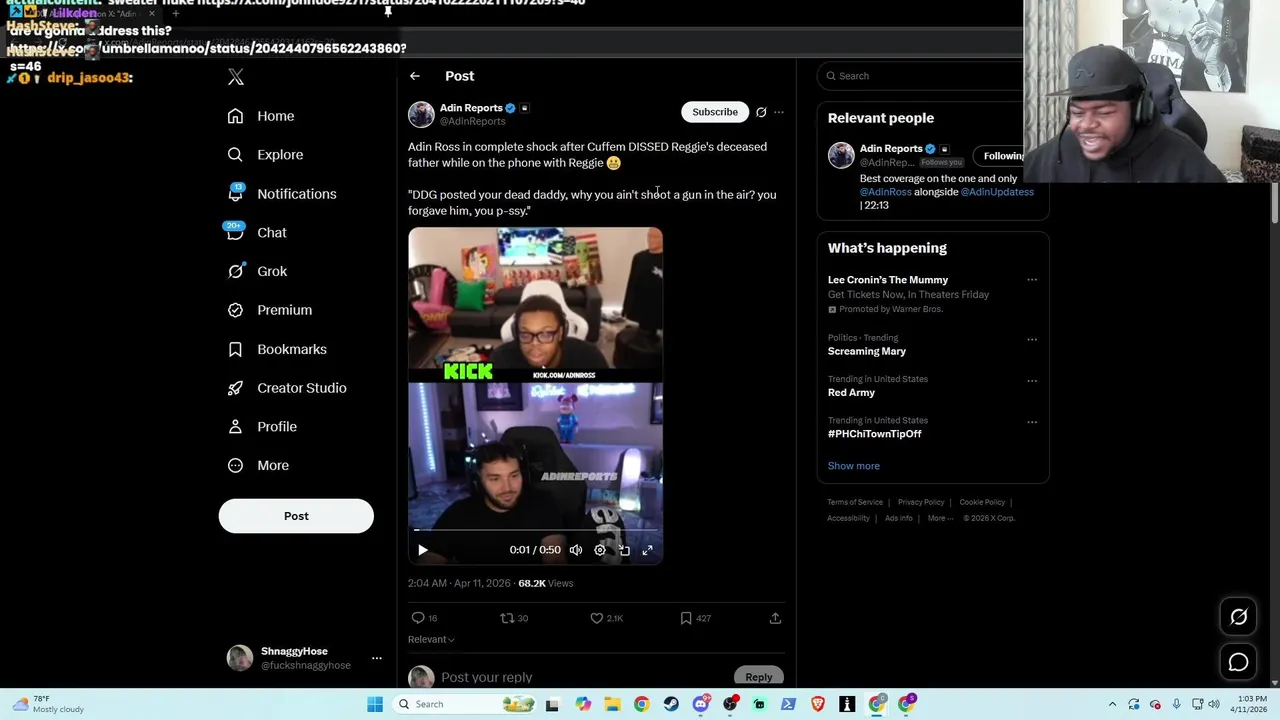Click the X Search box
The width and height of the screenshot is (1280, 720).
point(922,76)
